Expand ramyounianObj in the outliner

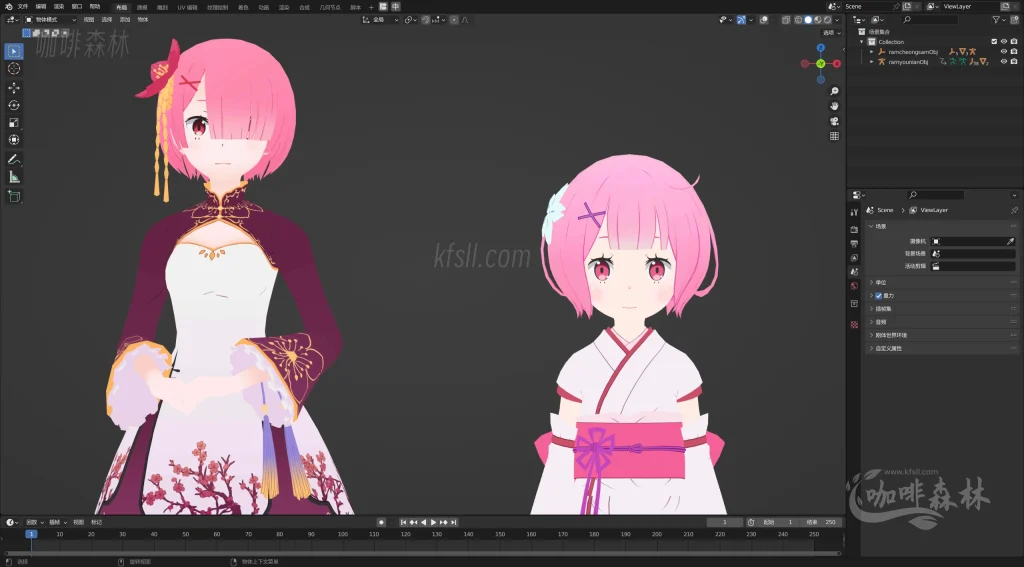[872, 61]
